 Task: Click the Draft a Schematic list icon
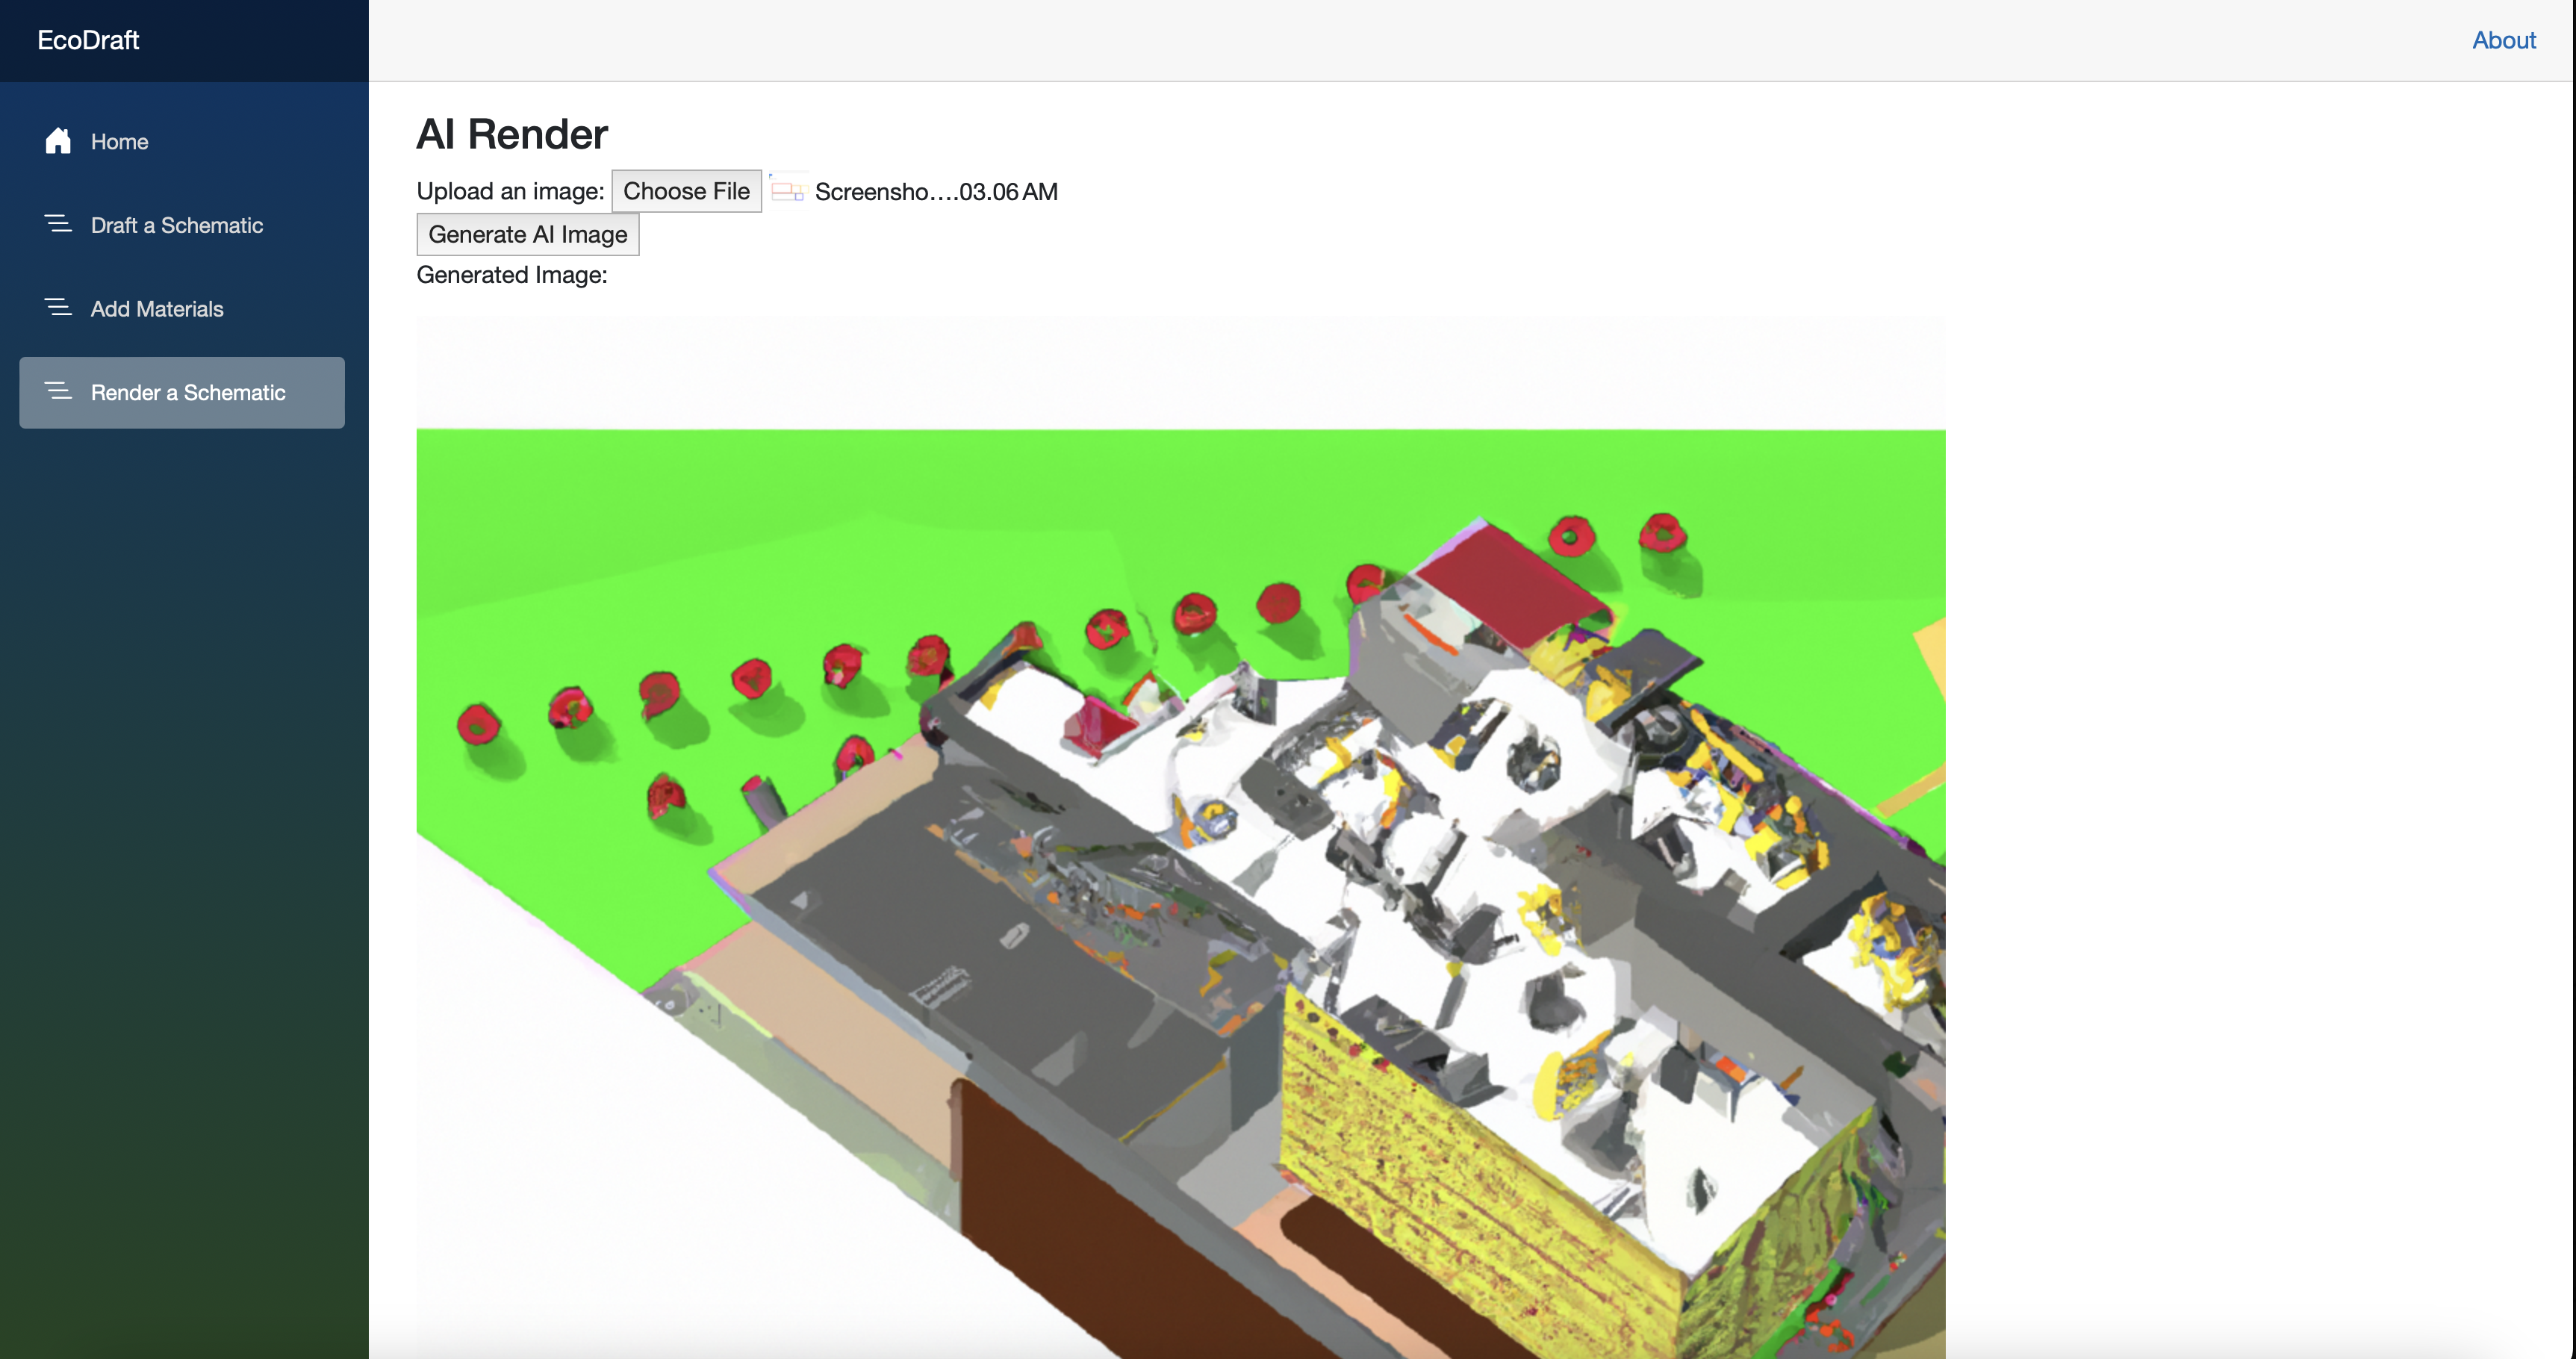[x=58, y=224]
